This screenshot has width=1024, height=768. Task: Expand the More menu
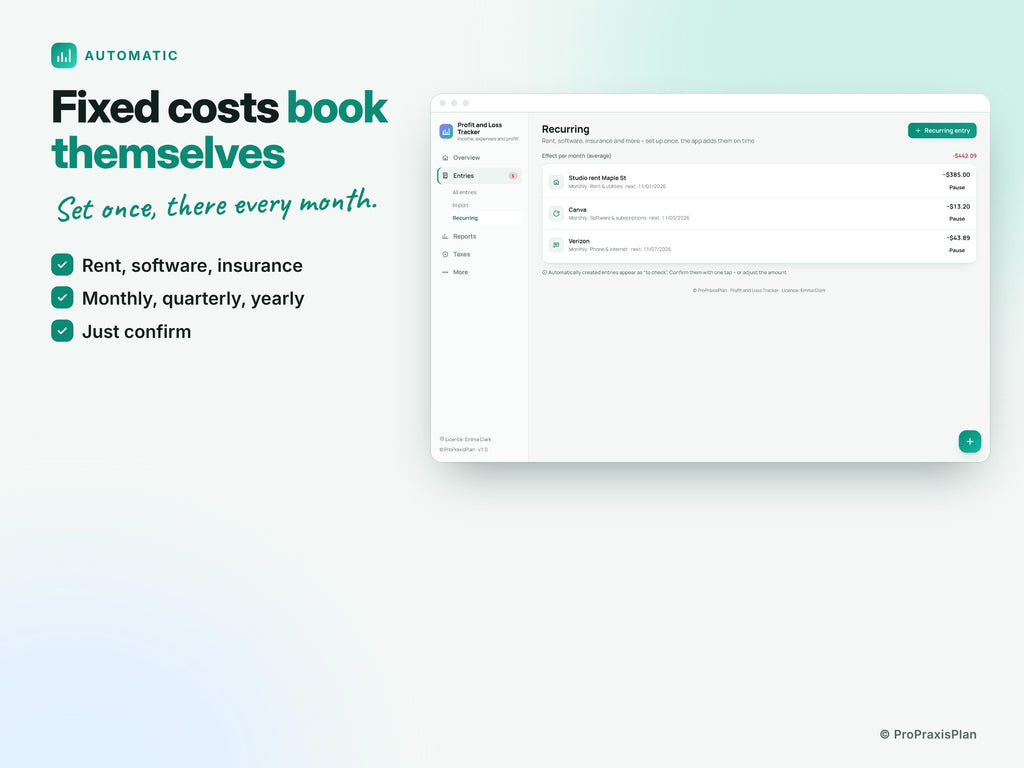[x=479, y=272]
